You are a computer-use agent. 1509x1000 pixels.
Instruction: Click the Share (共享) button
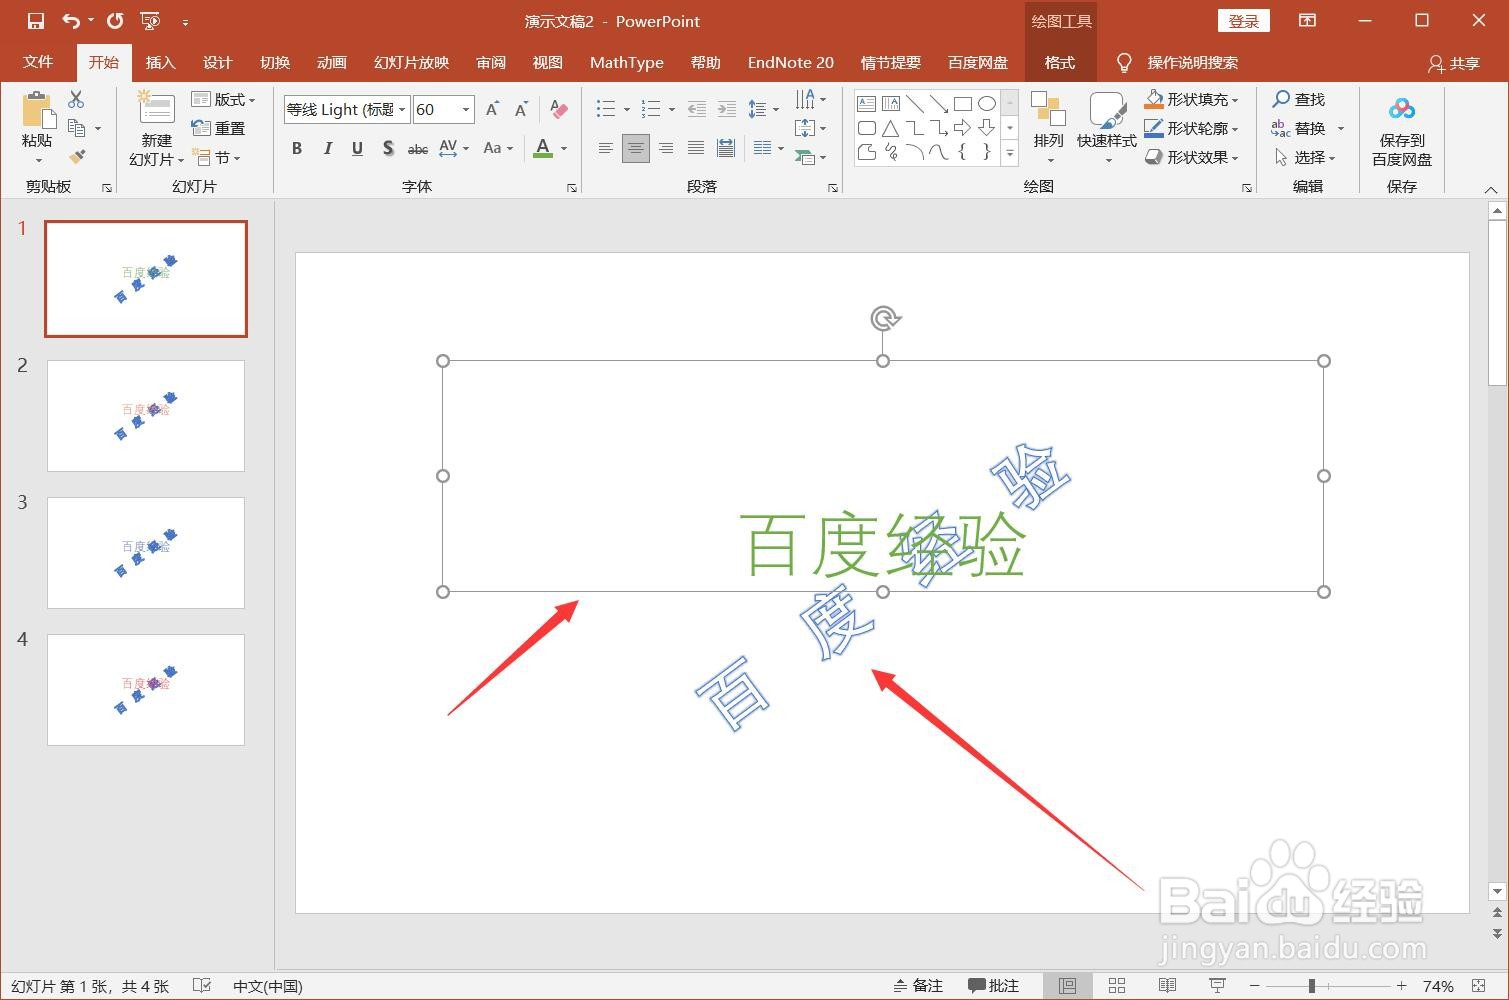tap(1454, 63)
